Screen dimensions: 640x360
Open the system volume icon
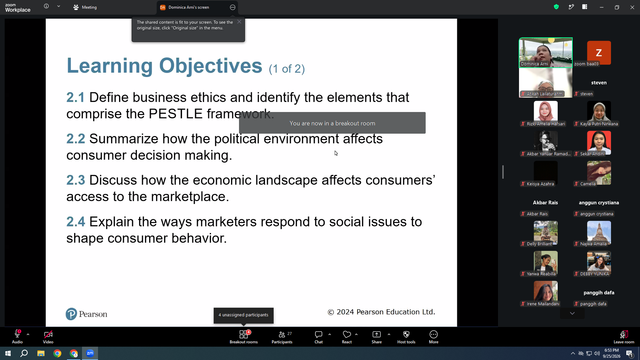[x=597, y=353]
